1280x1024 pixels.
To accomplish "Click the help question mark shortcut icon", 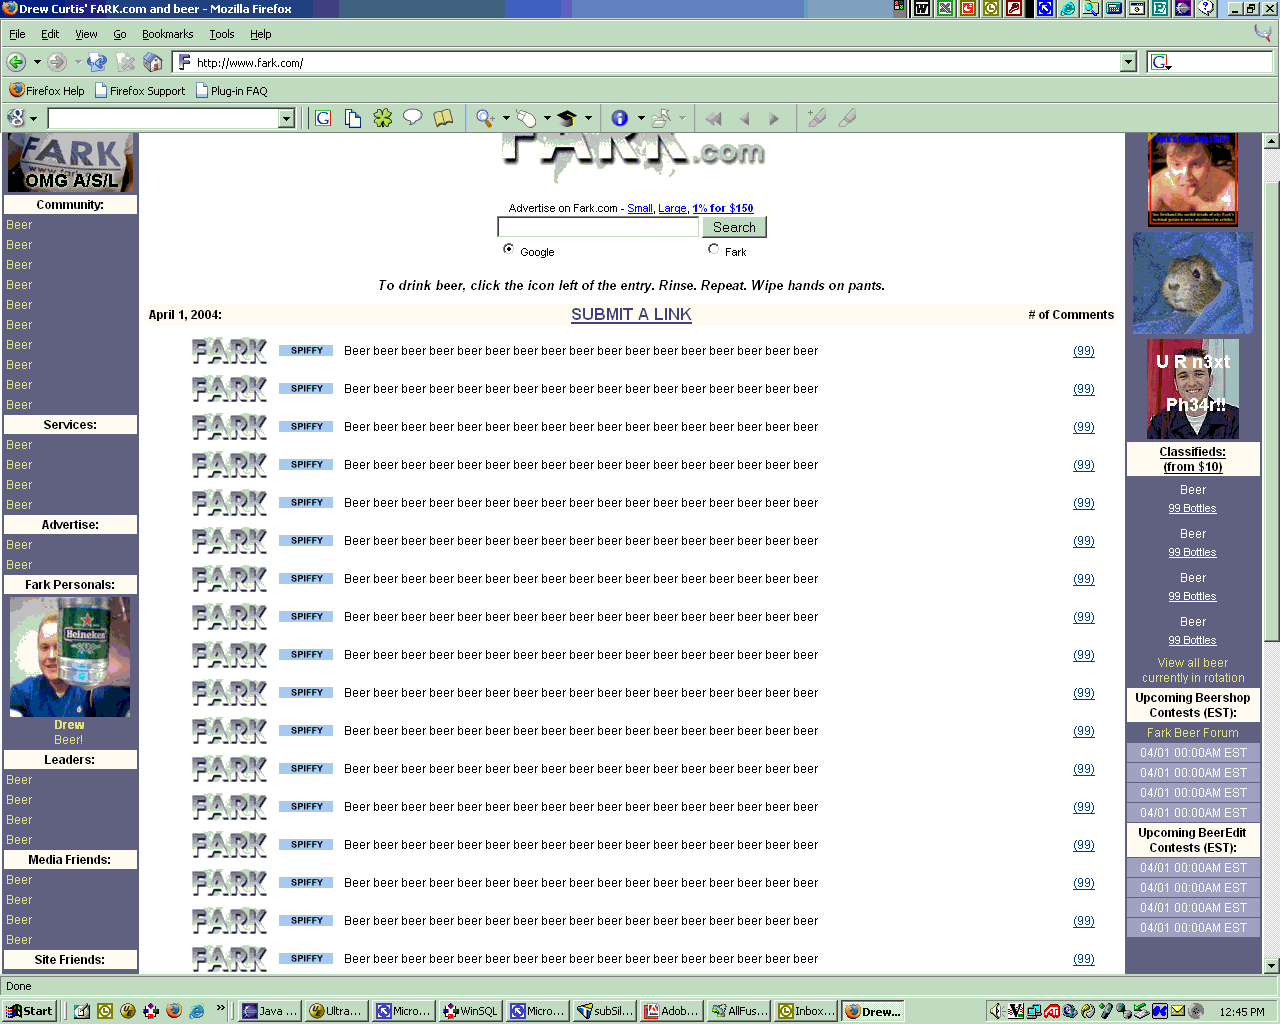I will (1207, 8).
